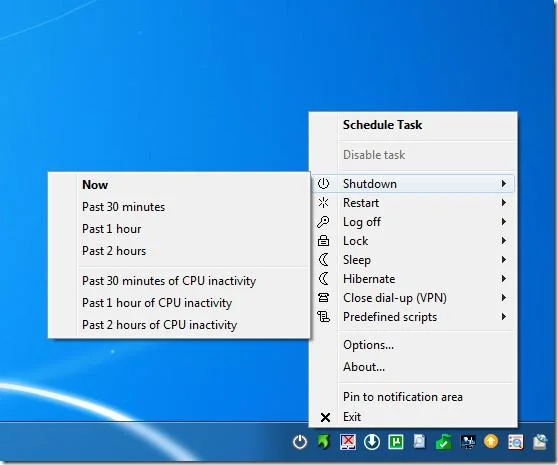This screenshot has width=558, height=465.
Task: Open the About... menu entry
Action: (364, 367)
